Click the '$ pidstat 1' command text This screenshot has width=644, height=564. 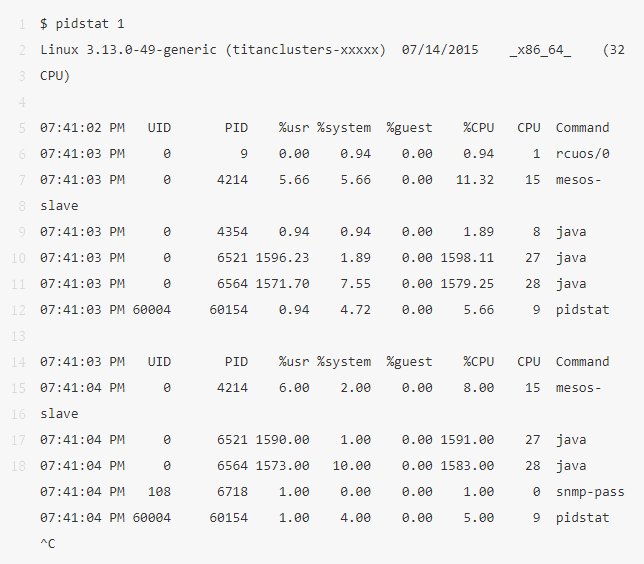(82, 23)
